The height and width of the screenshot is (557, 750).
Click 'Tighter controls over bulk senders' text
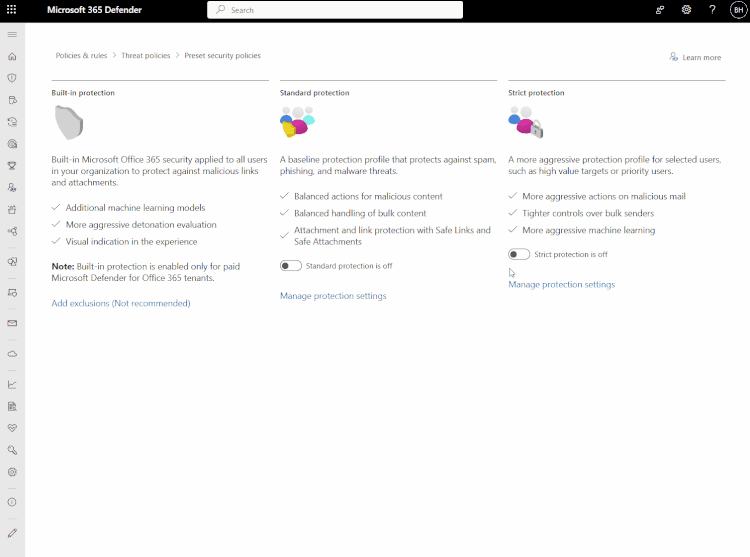click(x=588, y=213)
